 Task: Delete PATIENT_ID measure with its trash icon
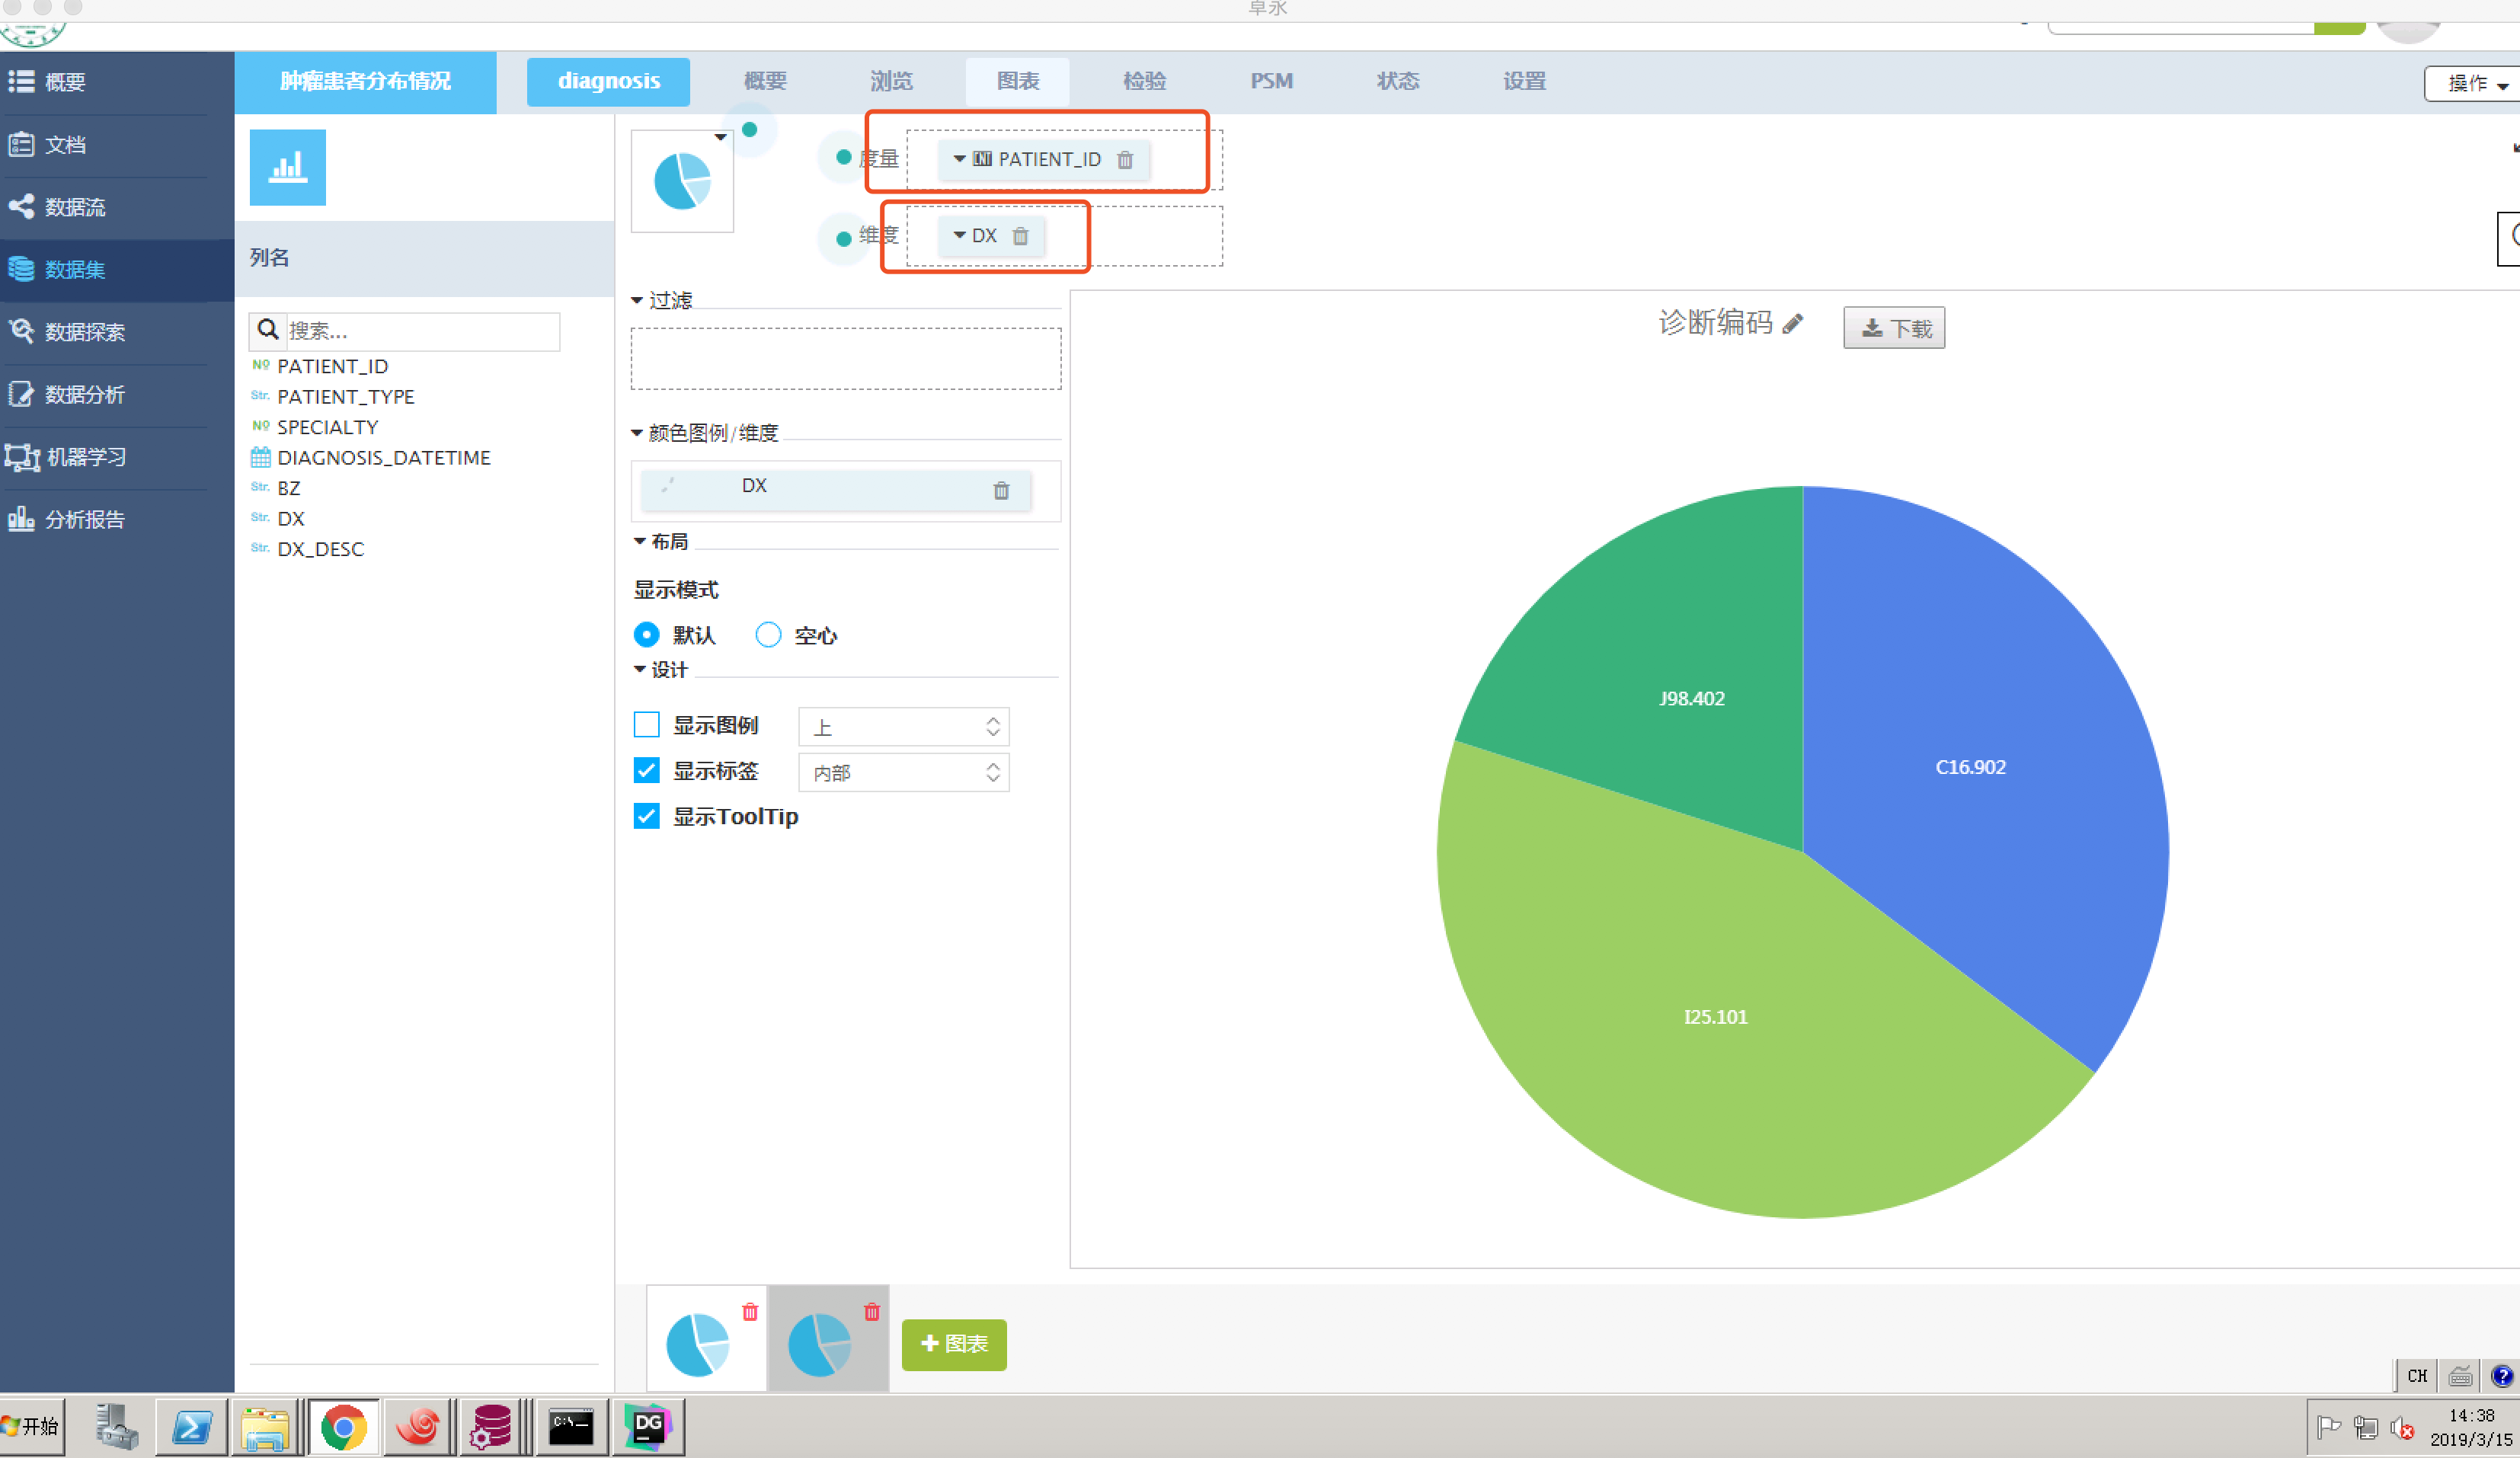pos(1125,160)
